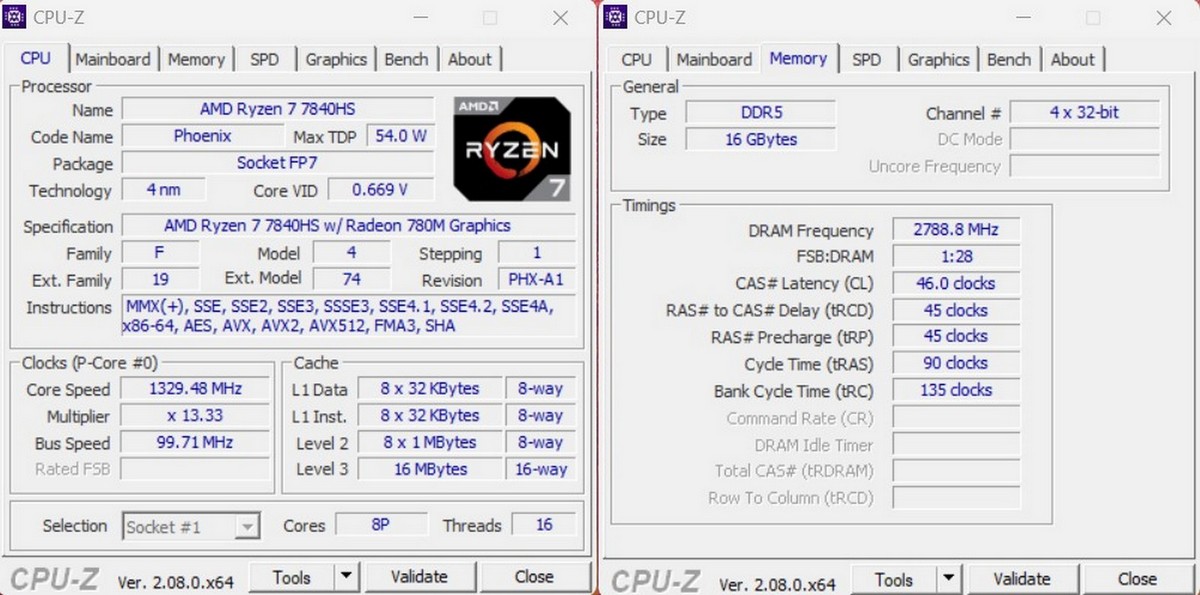Click the Revision value PHX-A1

536,280
